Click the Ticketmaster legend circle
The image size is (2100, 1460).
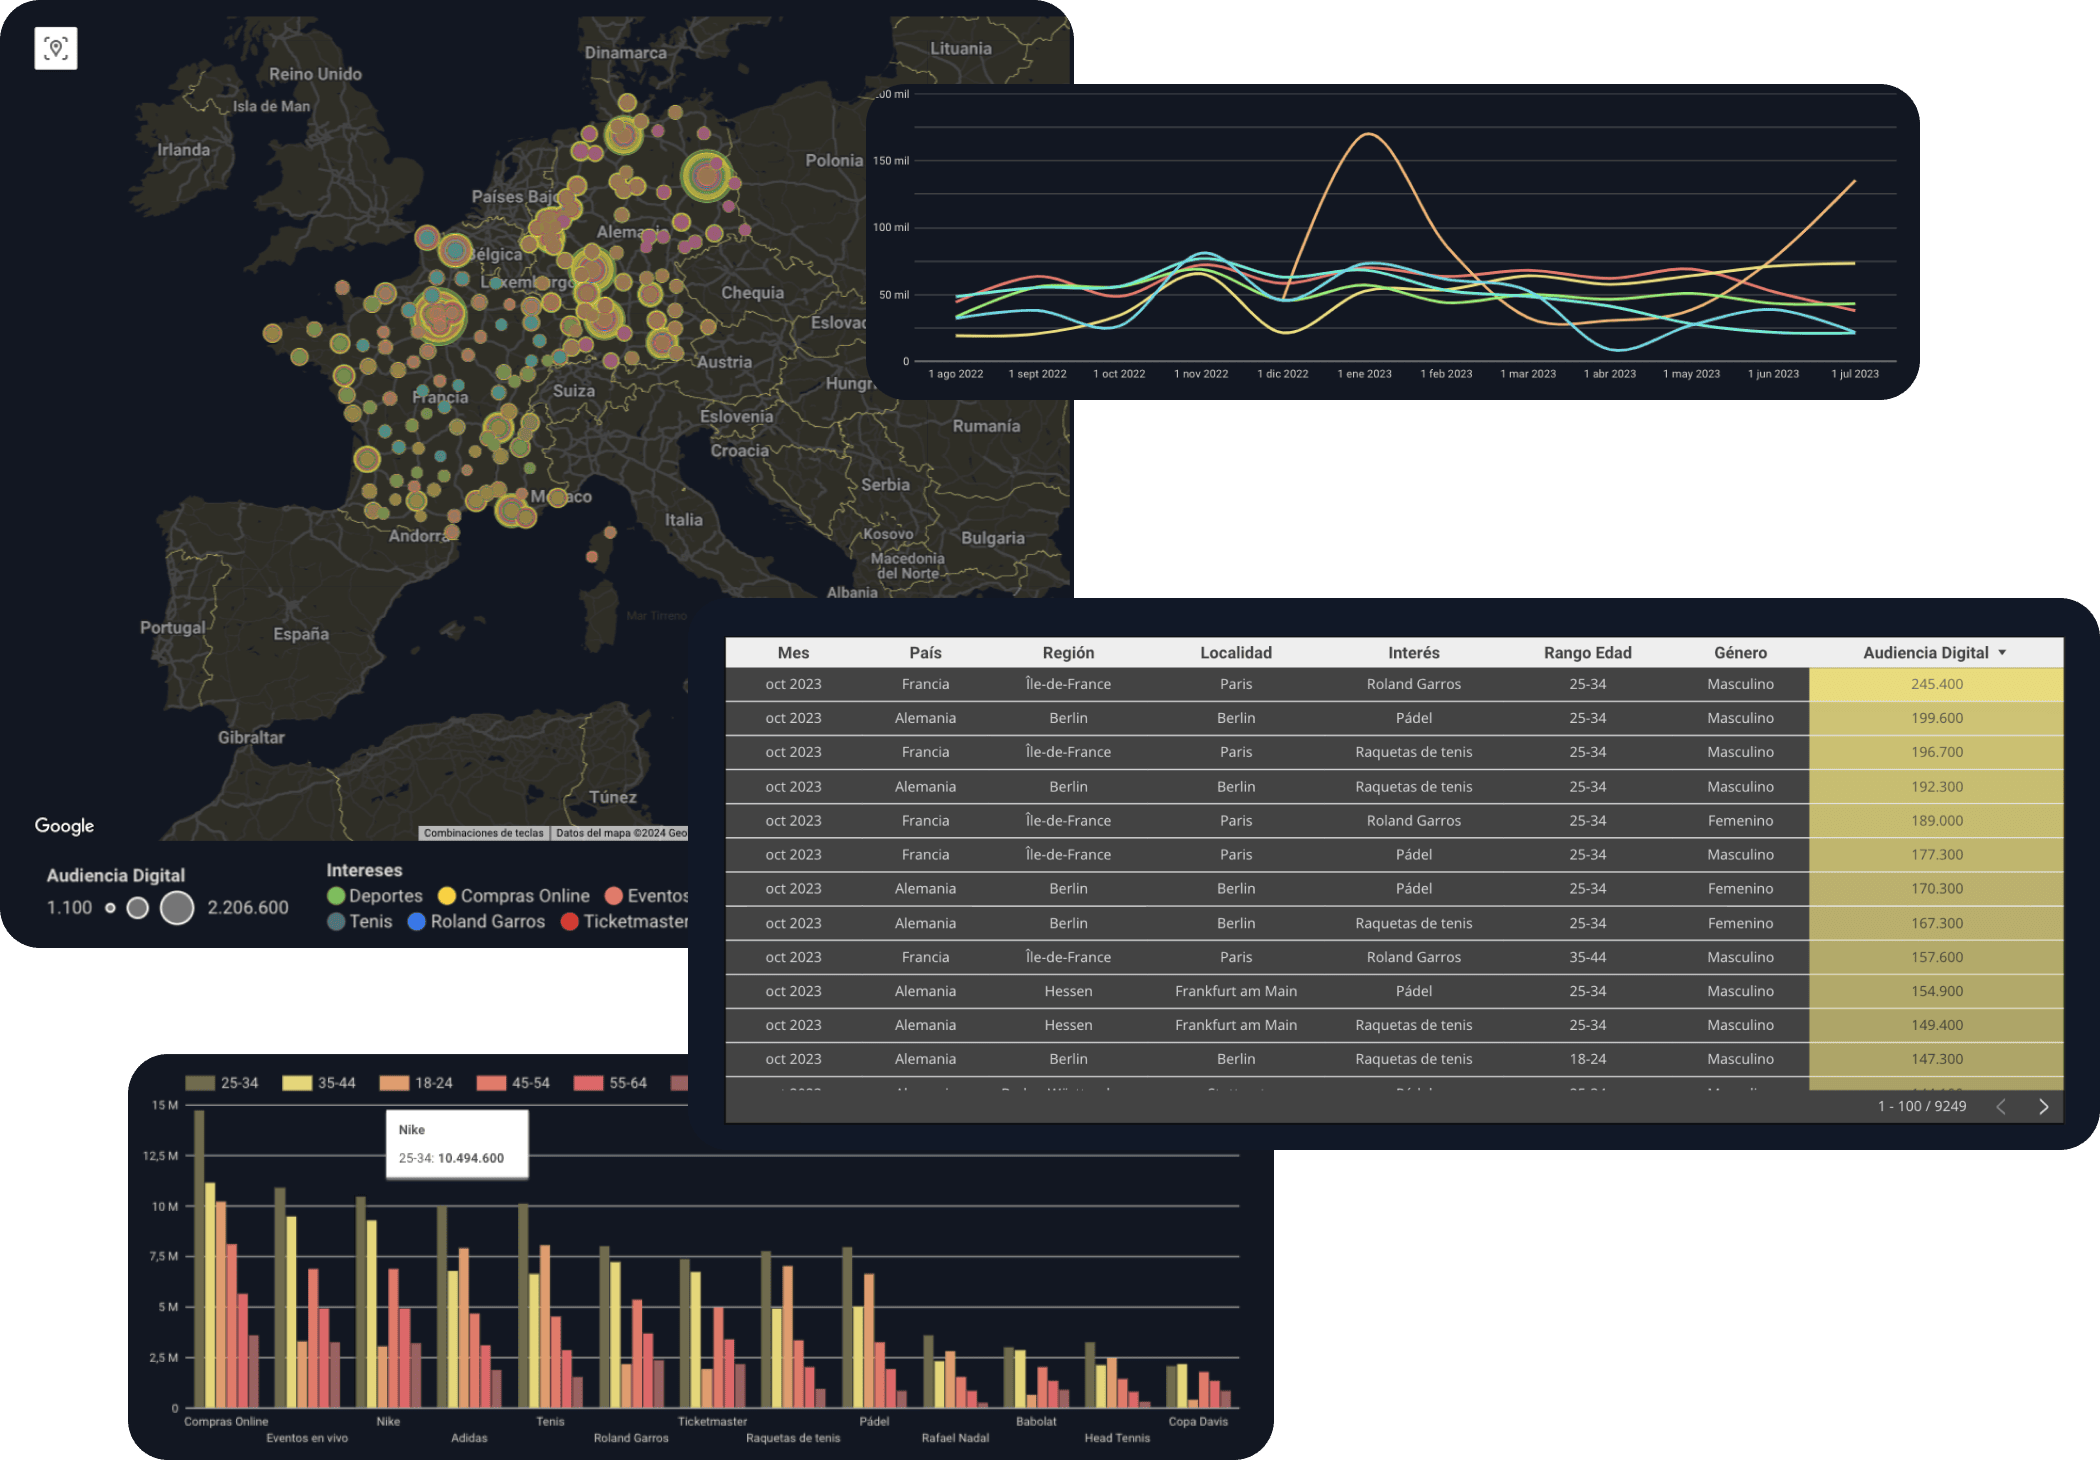(x=570, y=922)
